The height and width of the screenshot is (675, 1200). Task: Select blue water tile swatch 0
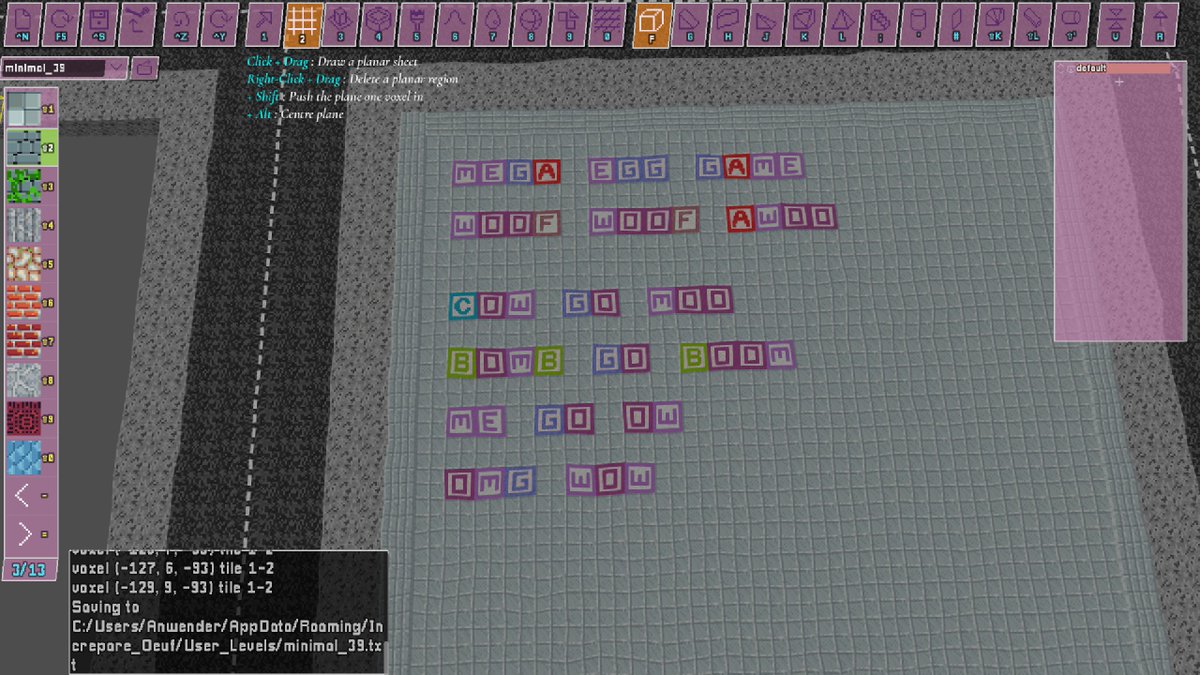[24, 457]
